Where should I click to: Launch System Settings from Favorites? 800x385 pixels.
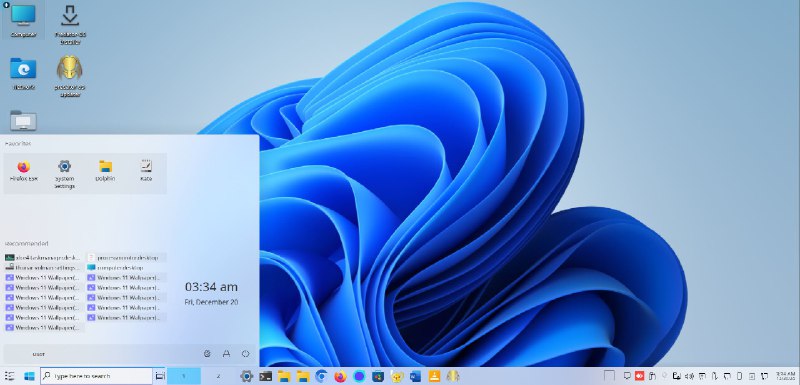(64, 174)
